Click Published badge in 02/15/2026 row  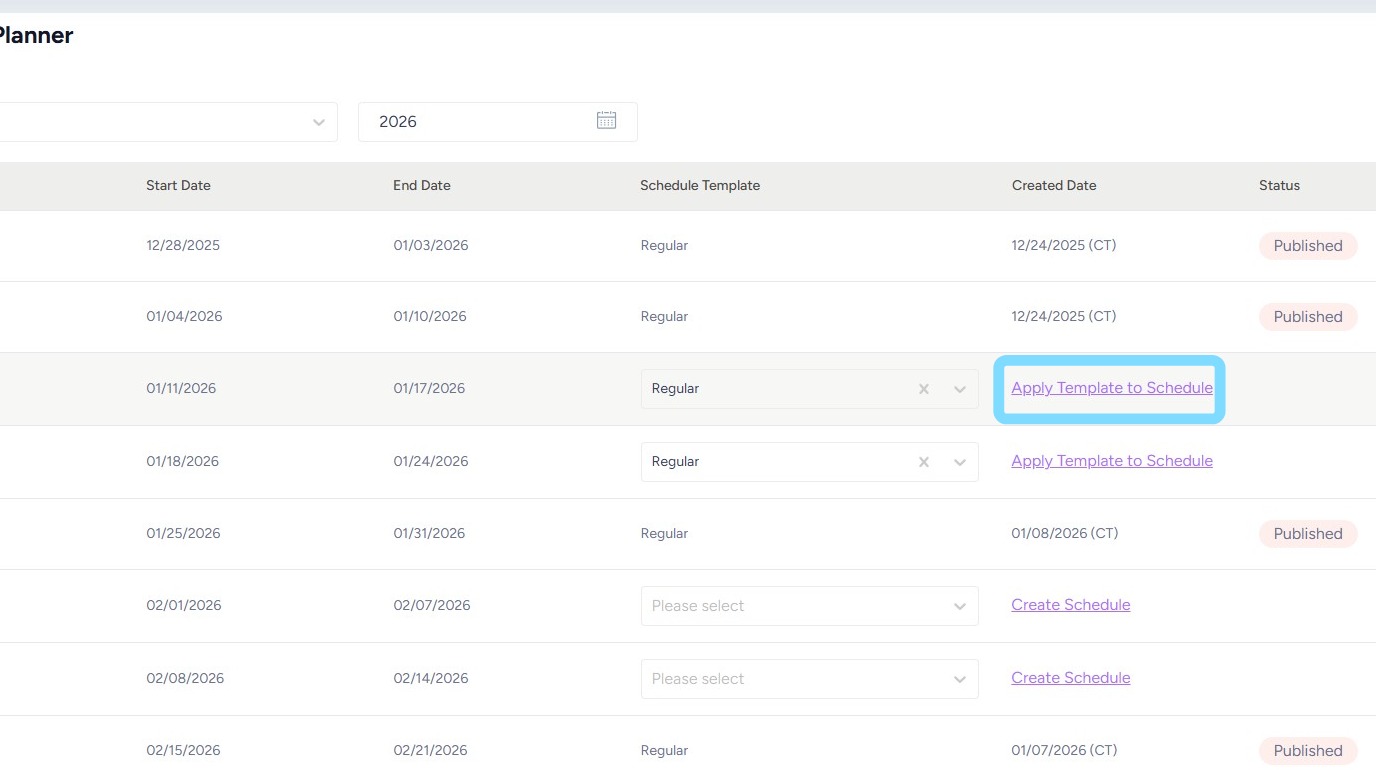pyautogui.click(x=1307, y=751)
